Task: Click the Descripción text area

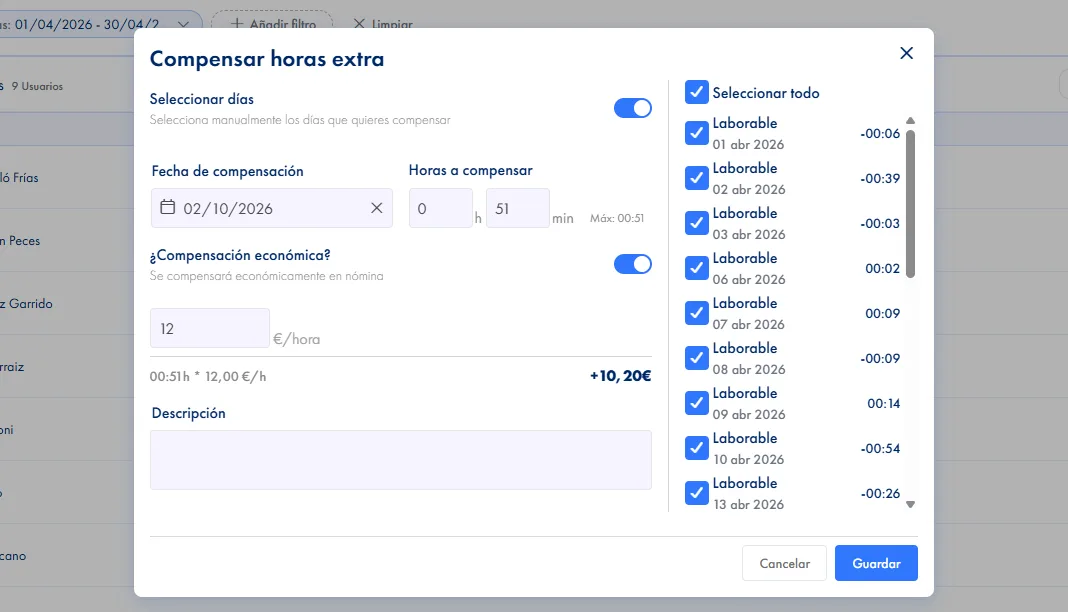Action: coord(400,460)
